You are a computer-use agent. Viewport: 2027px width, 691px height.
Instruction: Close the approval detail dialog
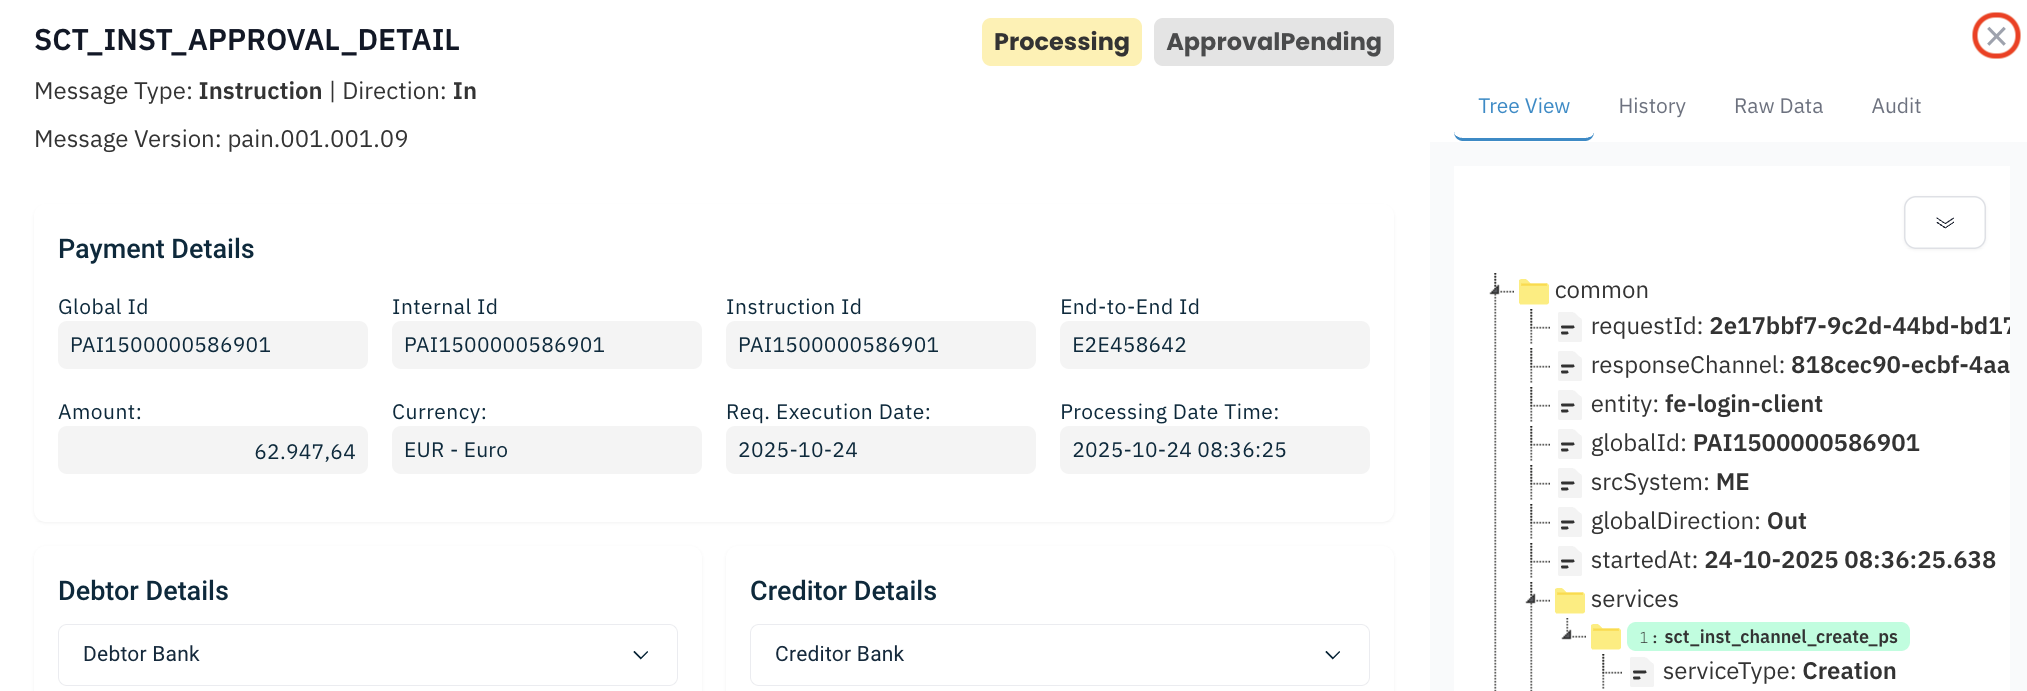(x=1995, y=37)
